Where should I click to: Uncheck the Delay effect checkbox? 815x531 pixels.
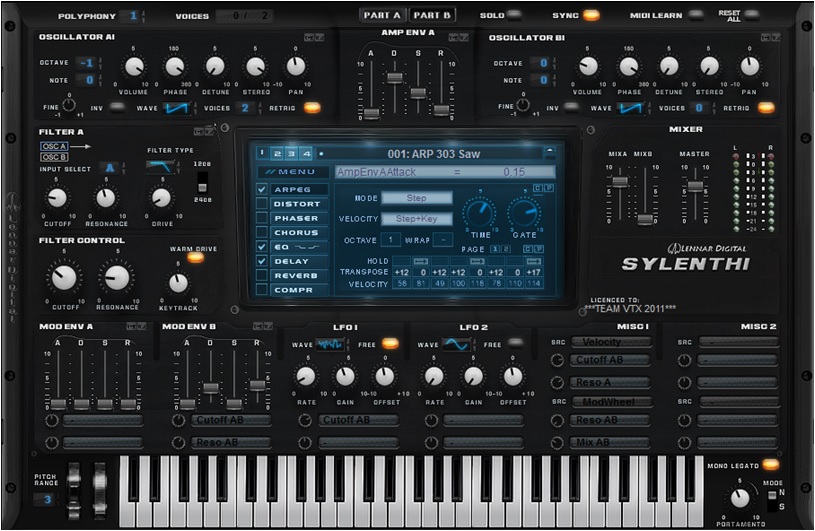[x=262, y=260]
